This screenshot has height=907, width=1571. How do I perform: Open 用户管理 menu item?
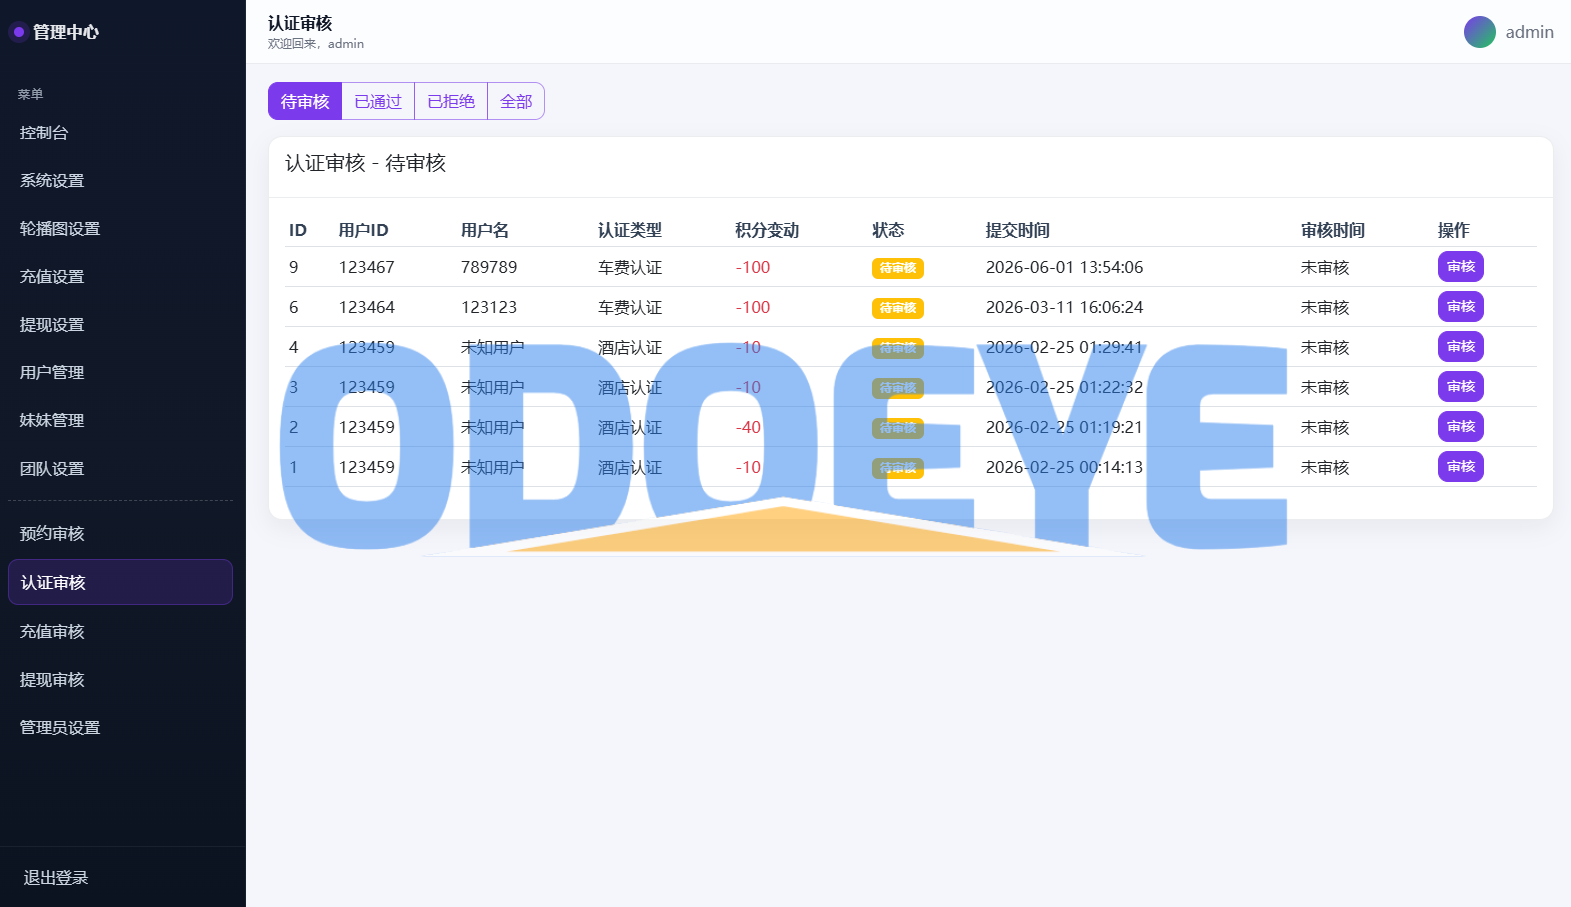120,373
